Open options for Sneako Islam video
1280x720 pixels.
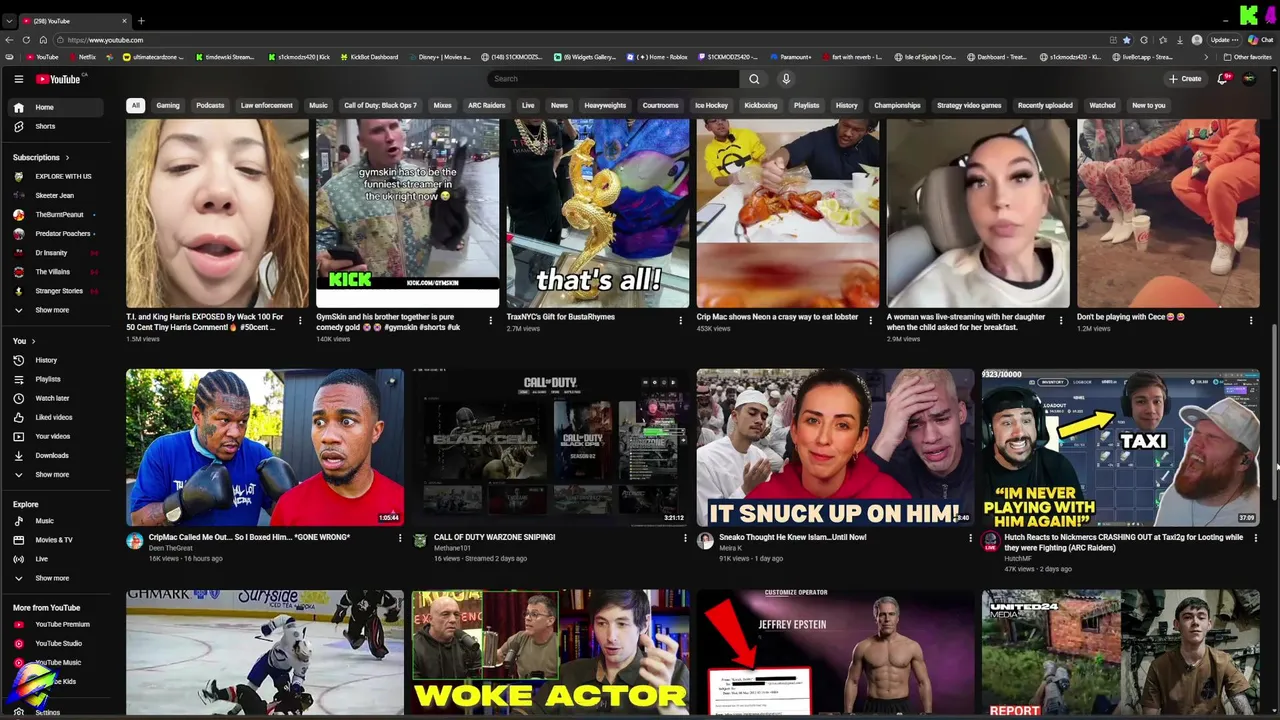pos(970,538)
